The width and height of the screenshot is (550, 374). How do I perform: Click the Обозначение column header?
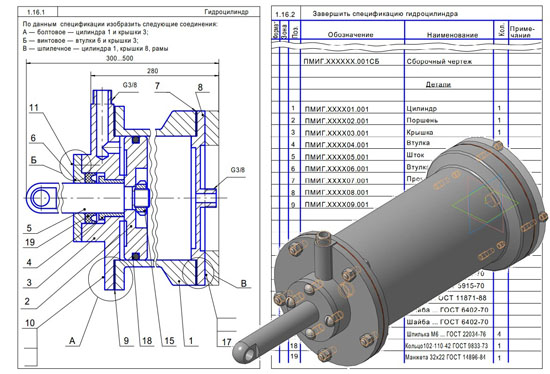tap(350, 35)
